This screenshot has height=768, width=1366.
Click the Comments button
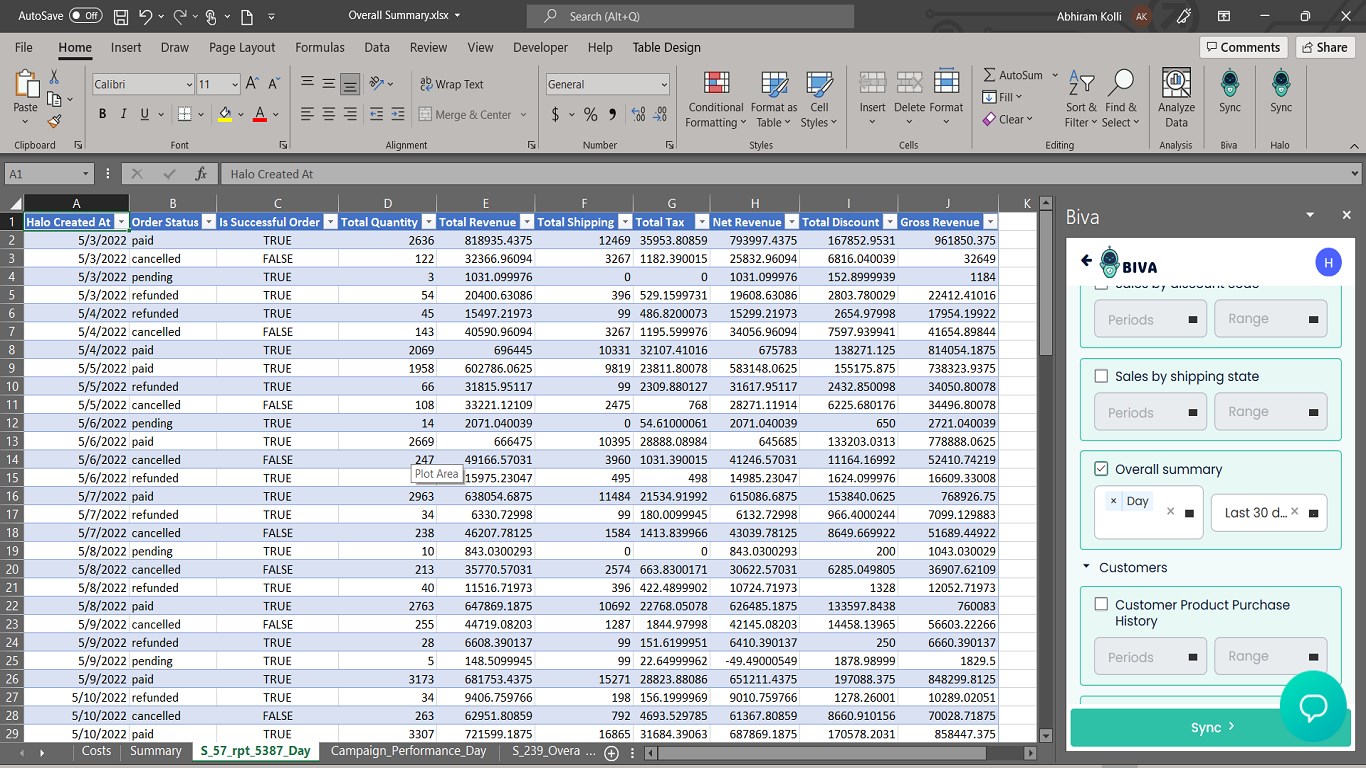pos(1242,47)
